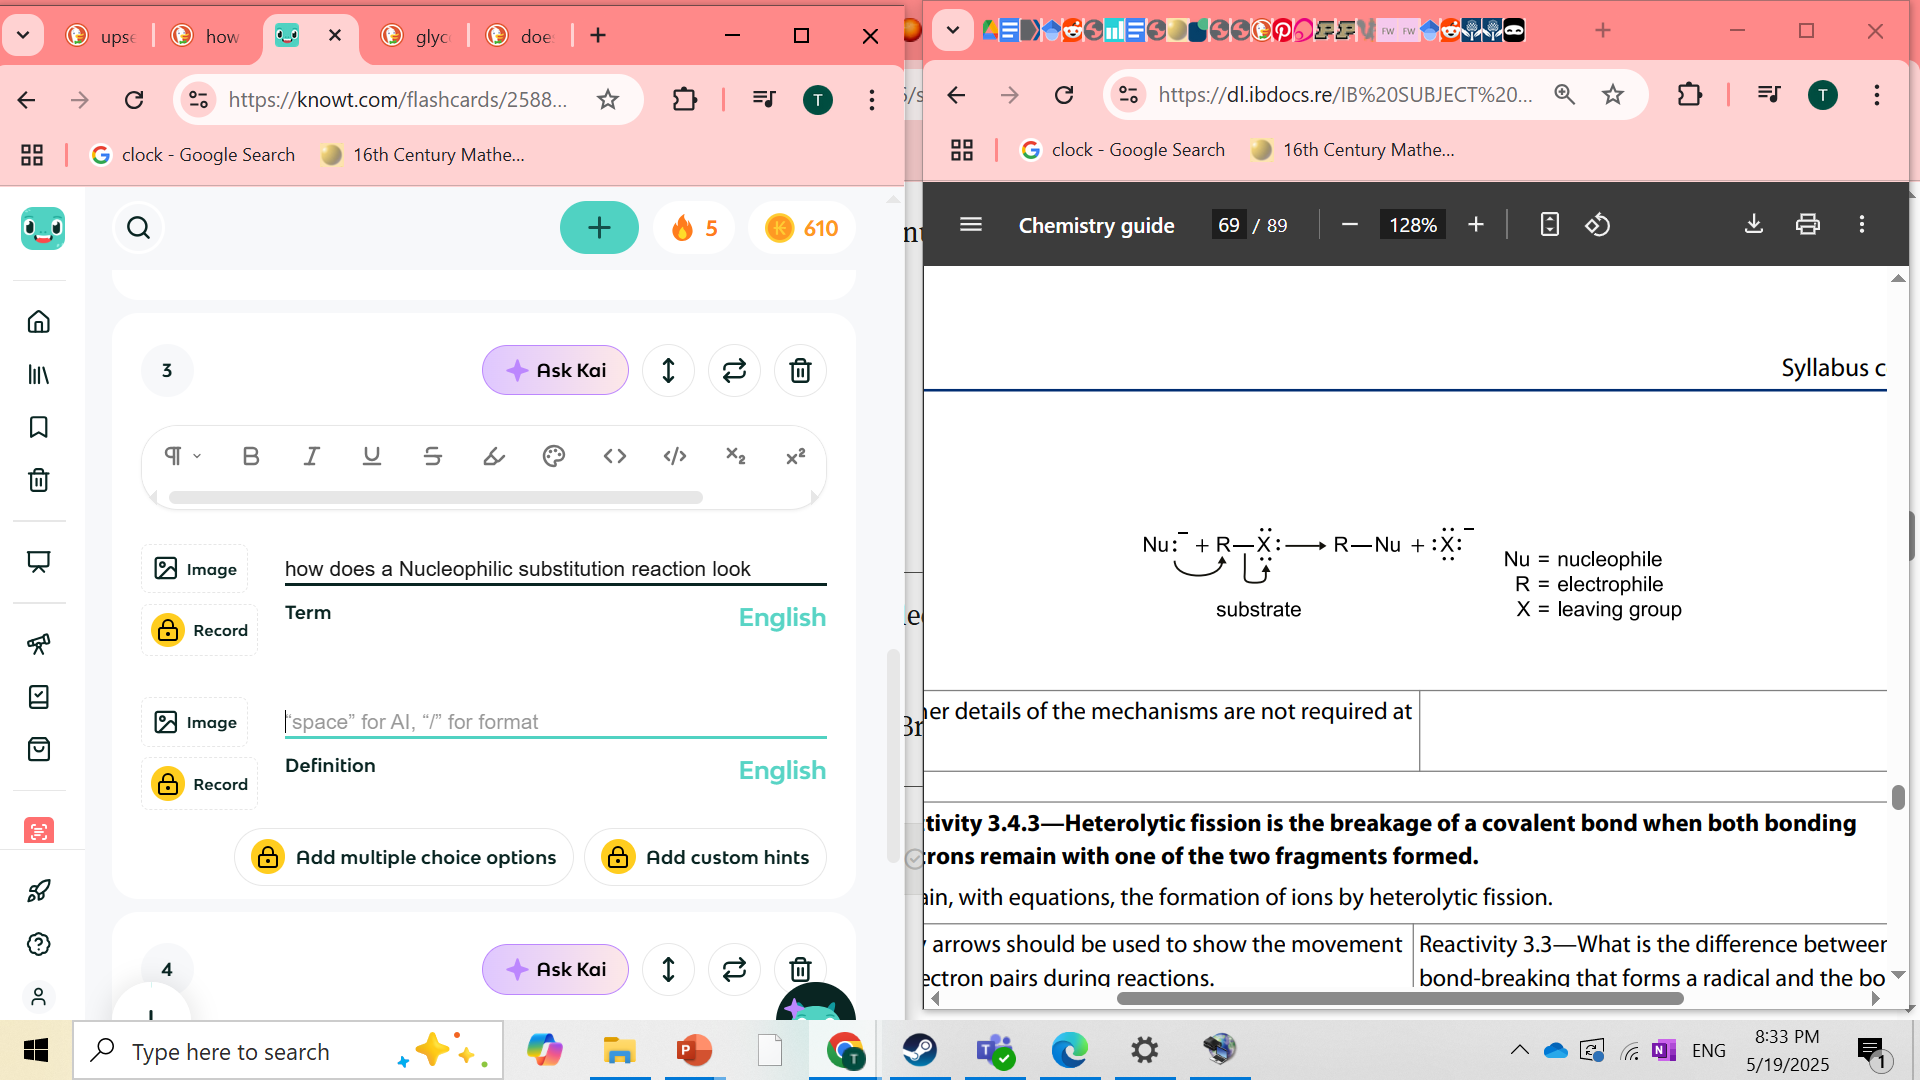1920x1080 pixels.
Task: Open the library icon in Knowt sidebar
Action: pos(39,375)
